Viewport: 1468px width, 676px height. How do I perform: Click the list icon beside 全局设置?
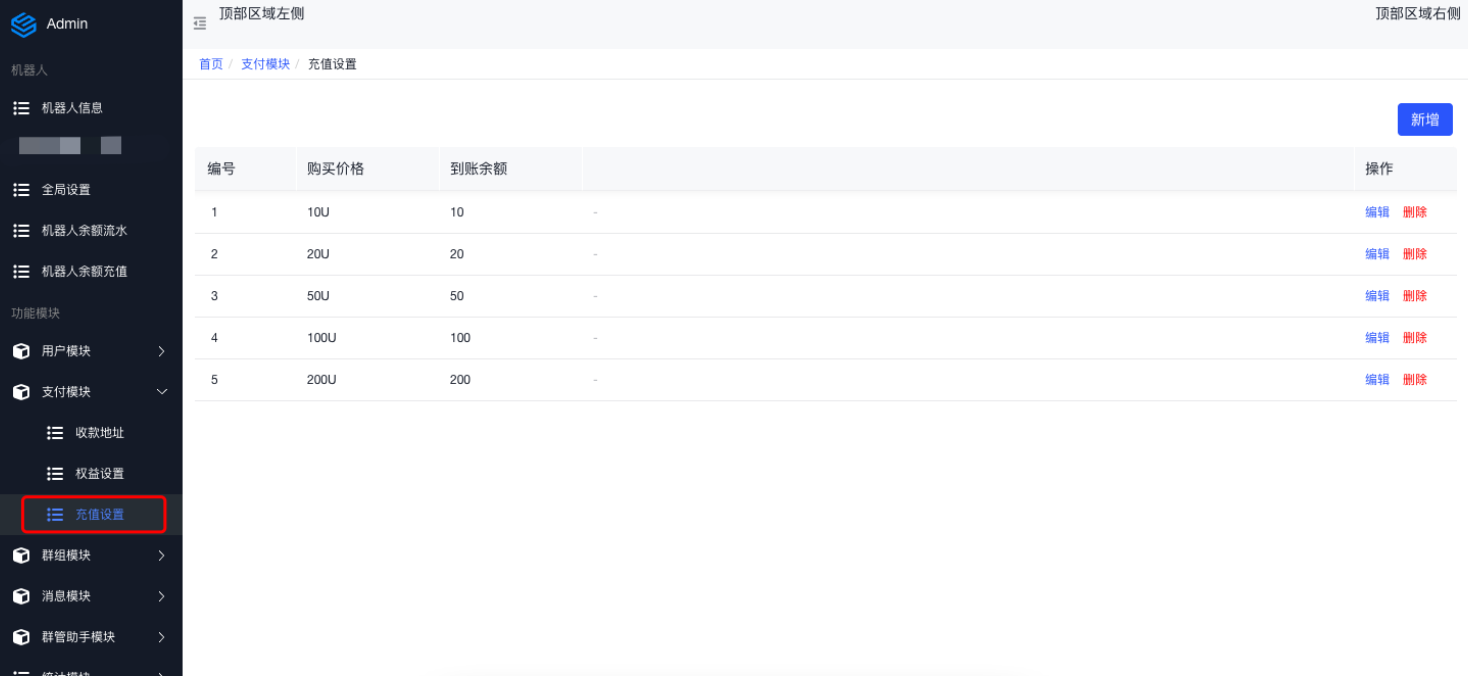21,190
